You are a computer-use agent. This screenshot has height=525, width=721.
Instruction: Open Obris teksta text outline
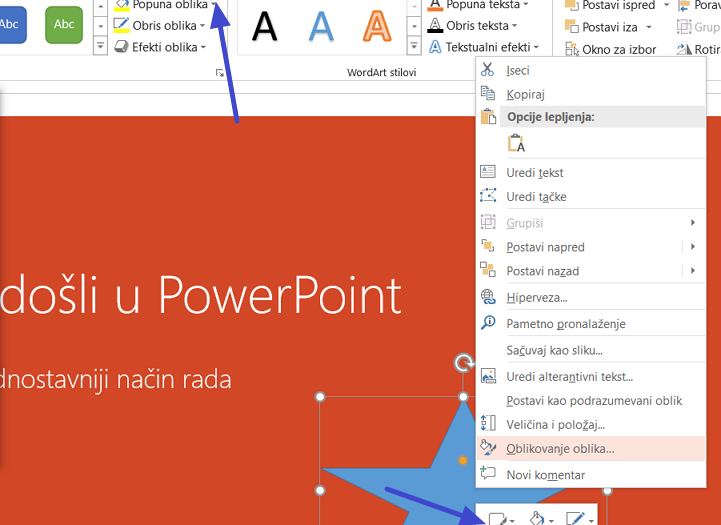pyautogui.click(x=473, y=26)
